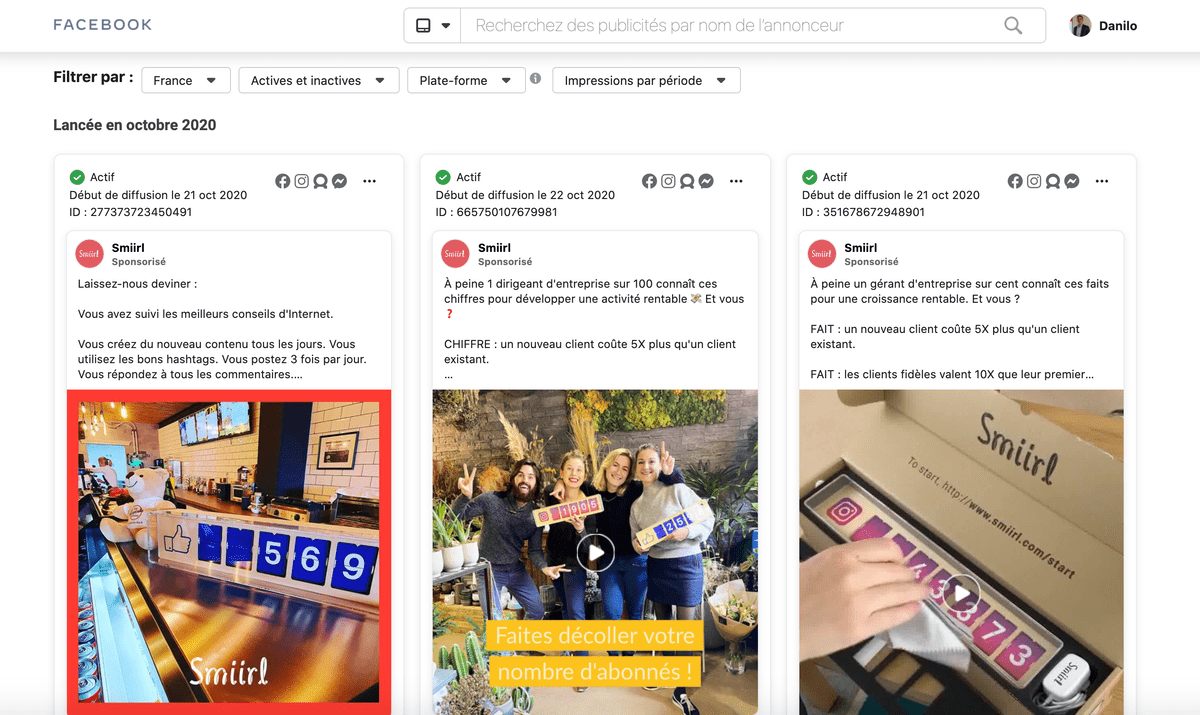Click Messenger icon on ad ID 351678672948901
Viewport: 1200px width, 715px height.
[x=1071, y=181]
